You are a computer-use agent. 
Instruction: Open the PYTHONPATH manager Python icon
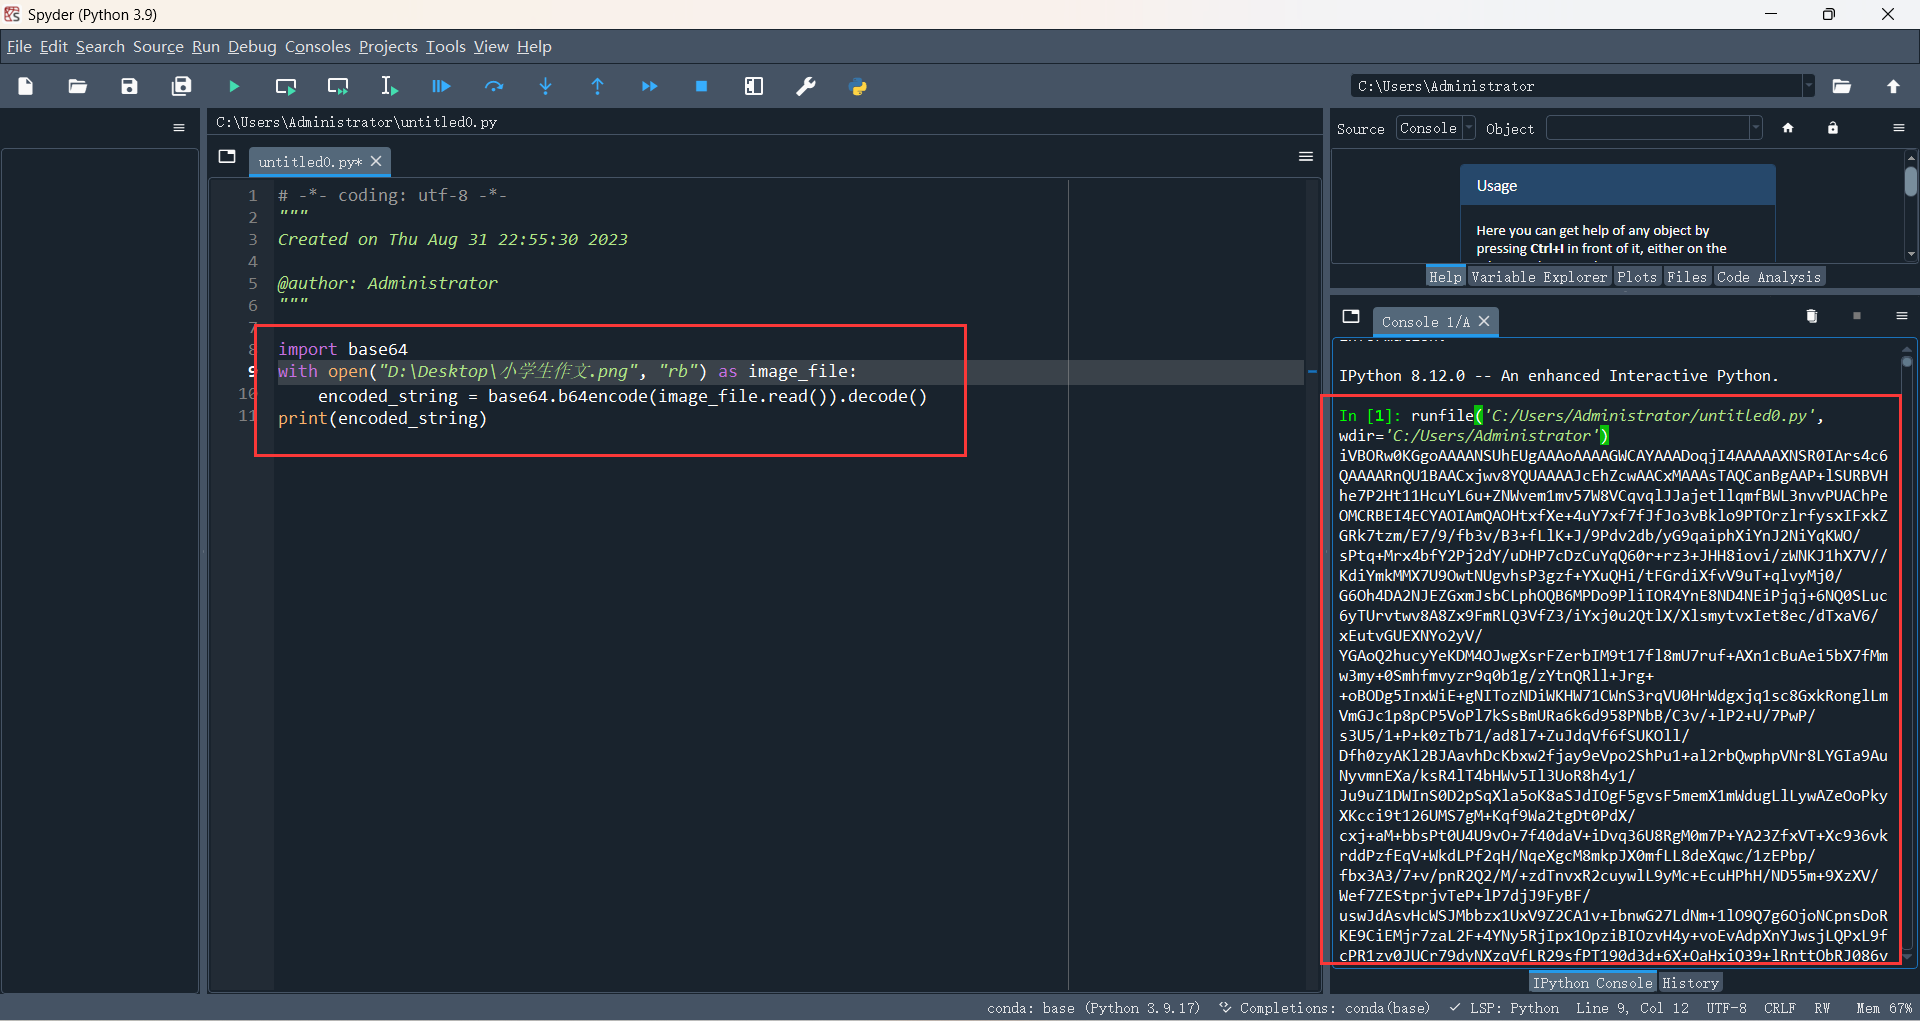(x=858, y=87)
